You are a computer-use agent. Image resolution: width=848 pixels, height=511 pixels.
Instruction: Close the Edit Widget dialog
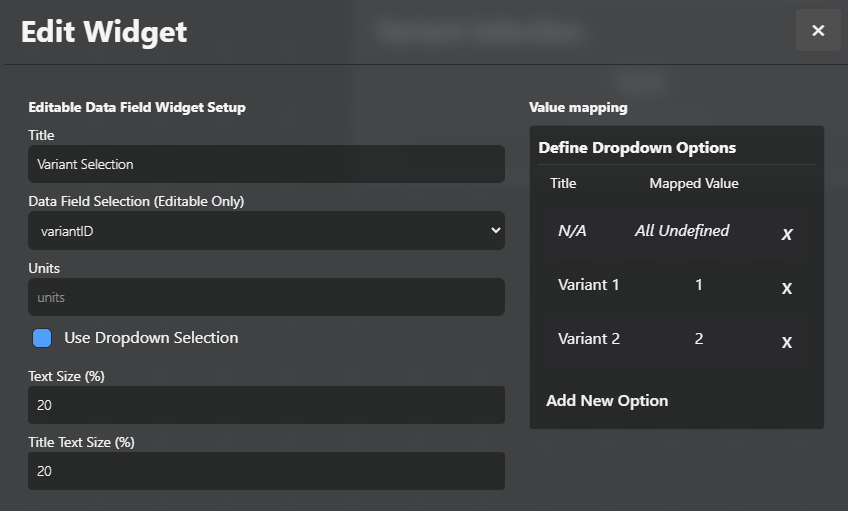pyautogui.click(x=818, y=30)
